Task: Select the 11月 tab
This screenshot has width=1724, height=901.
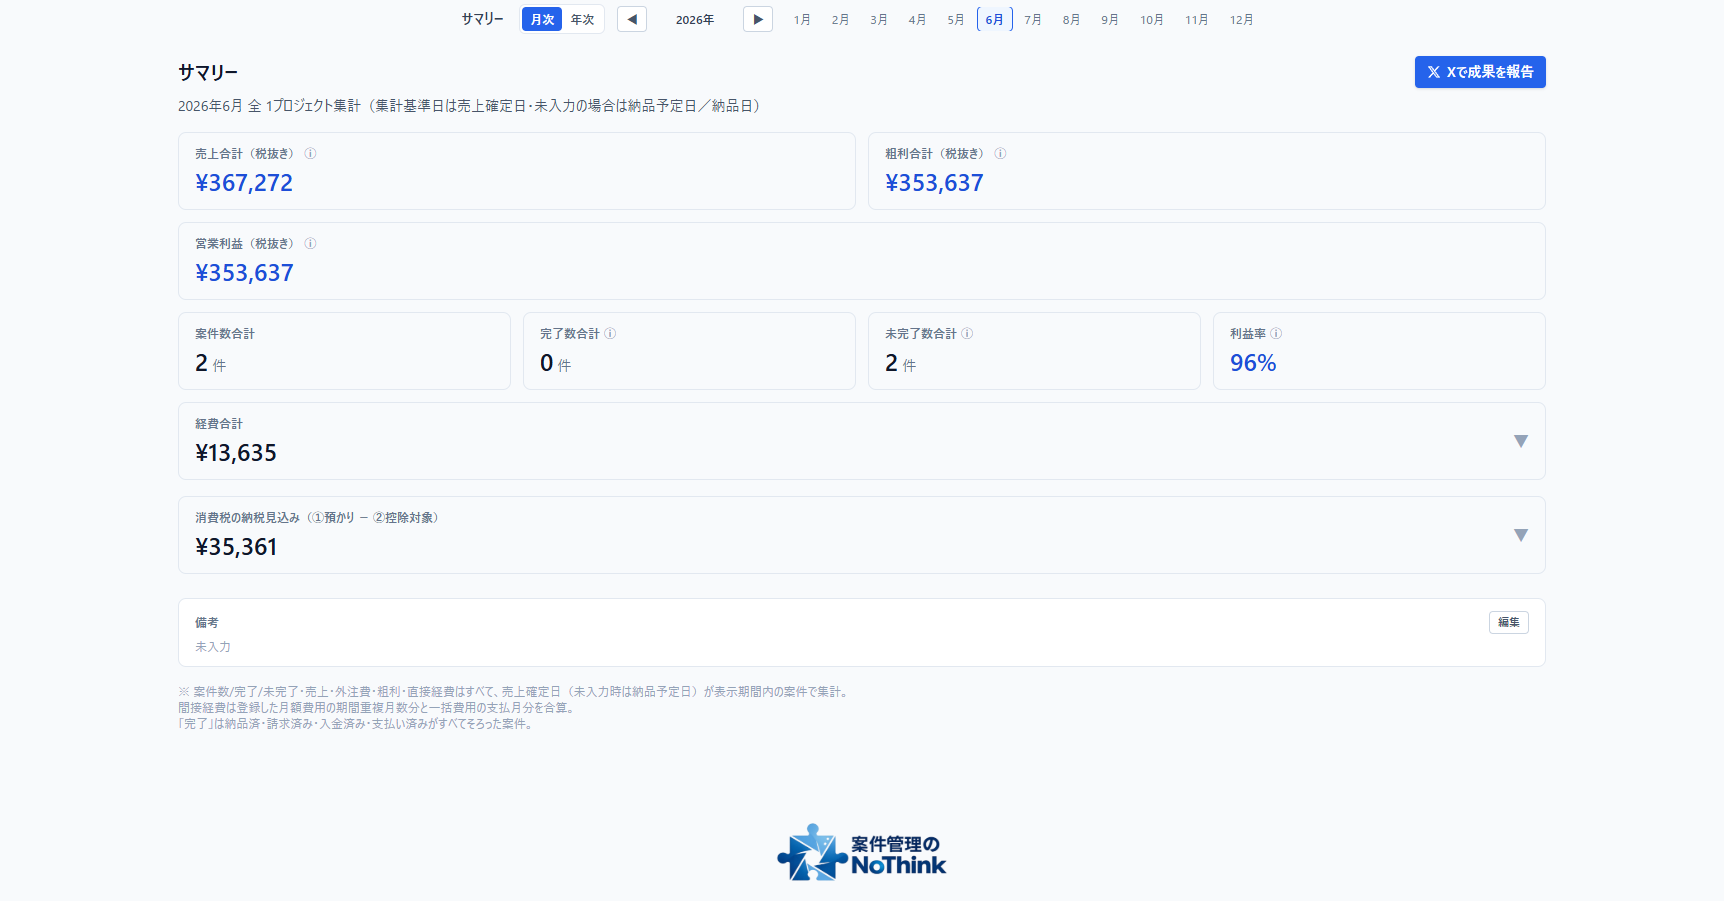Action: click(x=1197, y=20)
